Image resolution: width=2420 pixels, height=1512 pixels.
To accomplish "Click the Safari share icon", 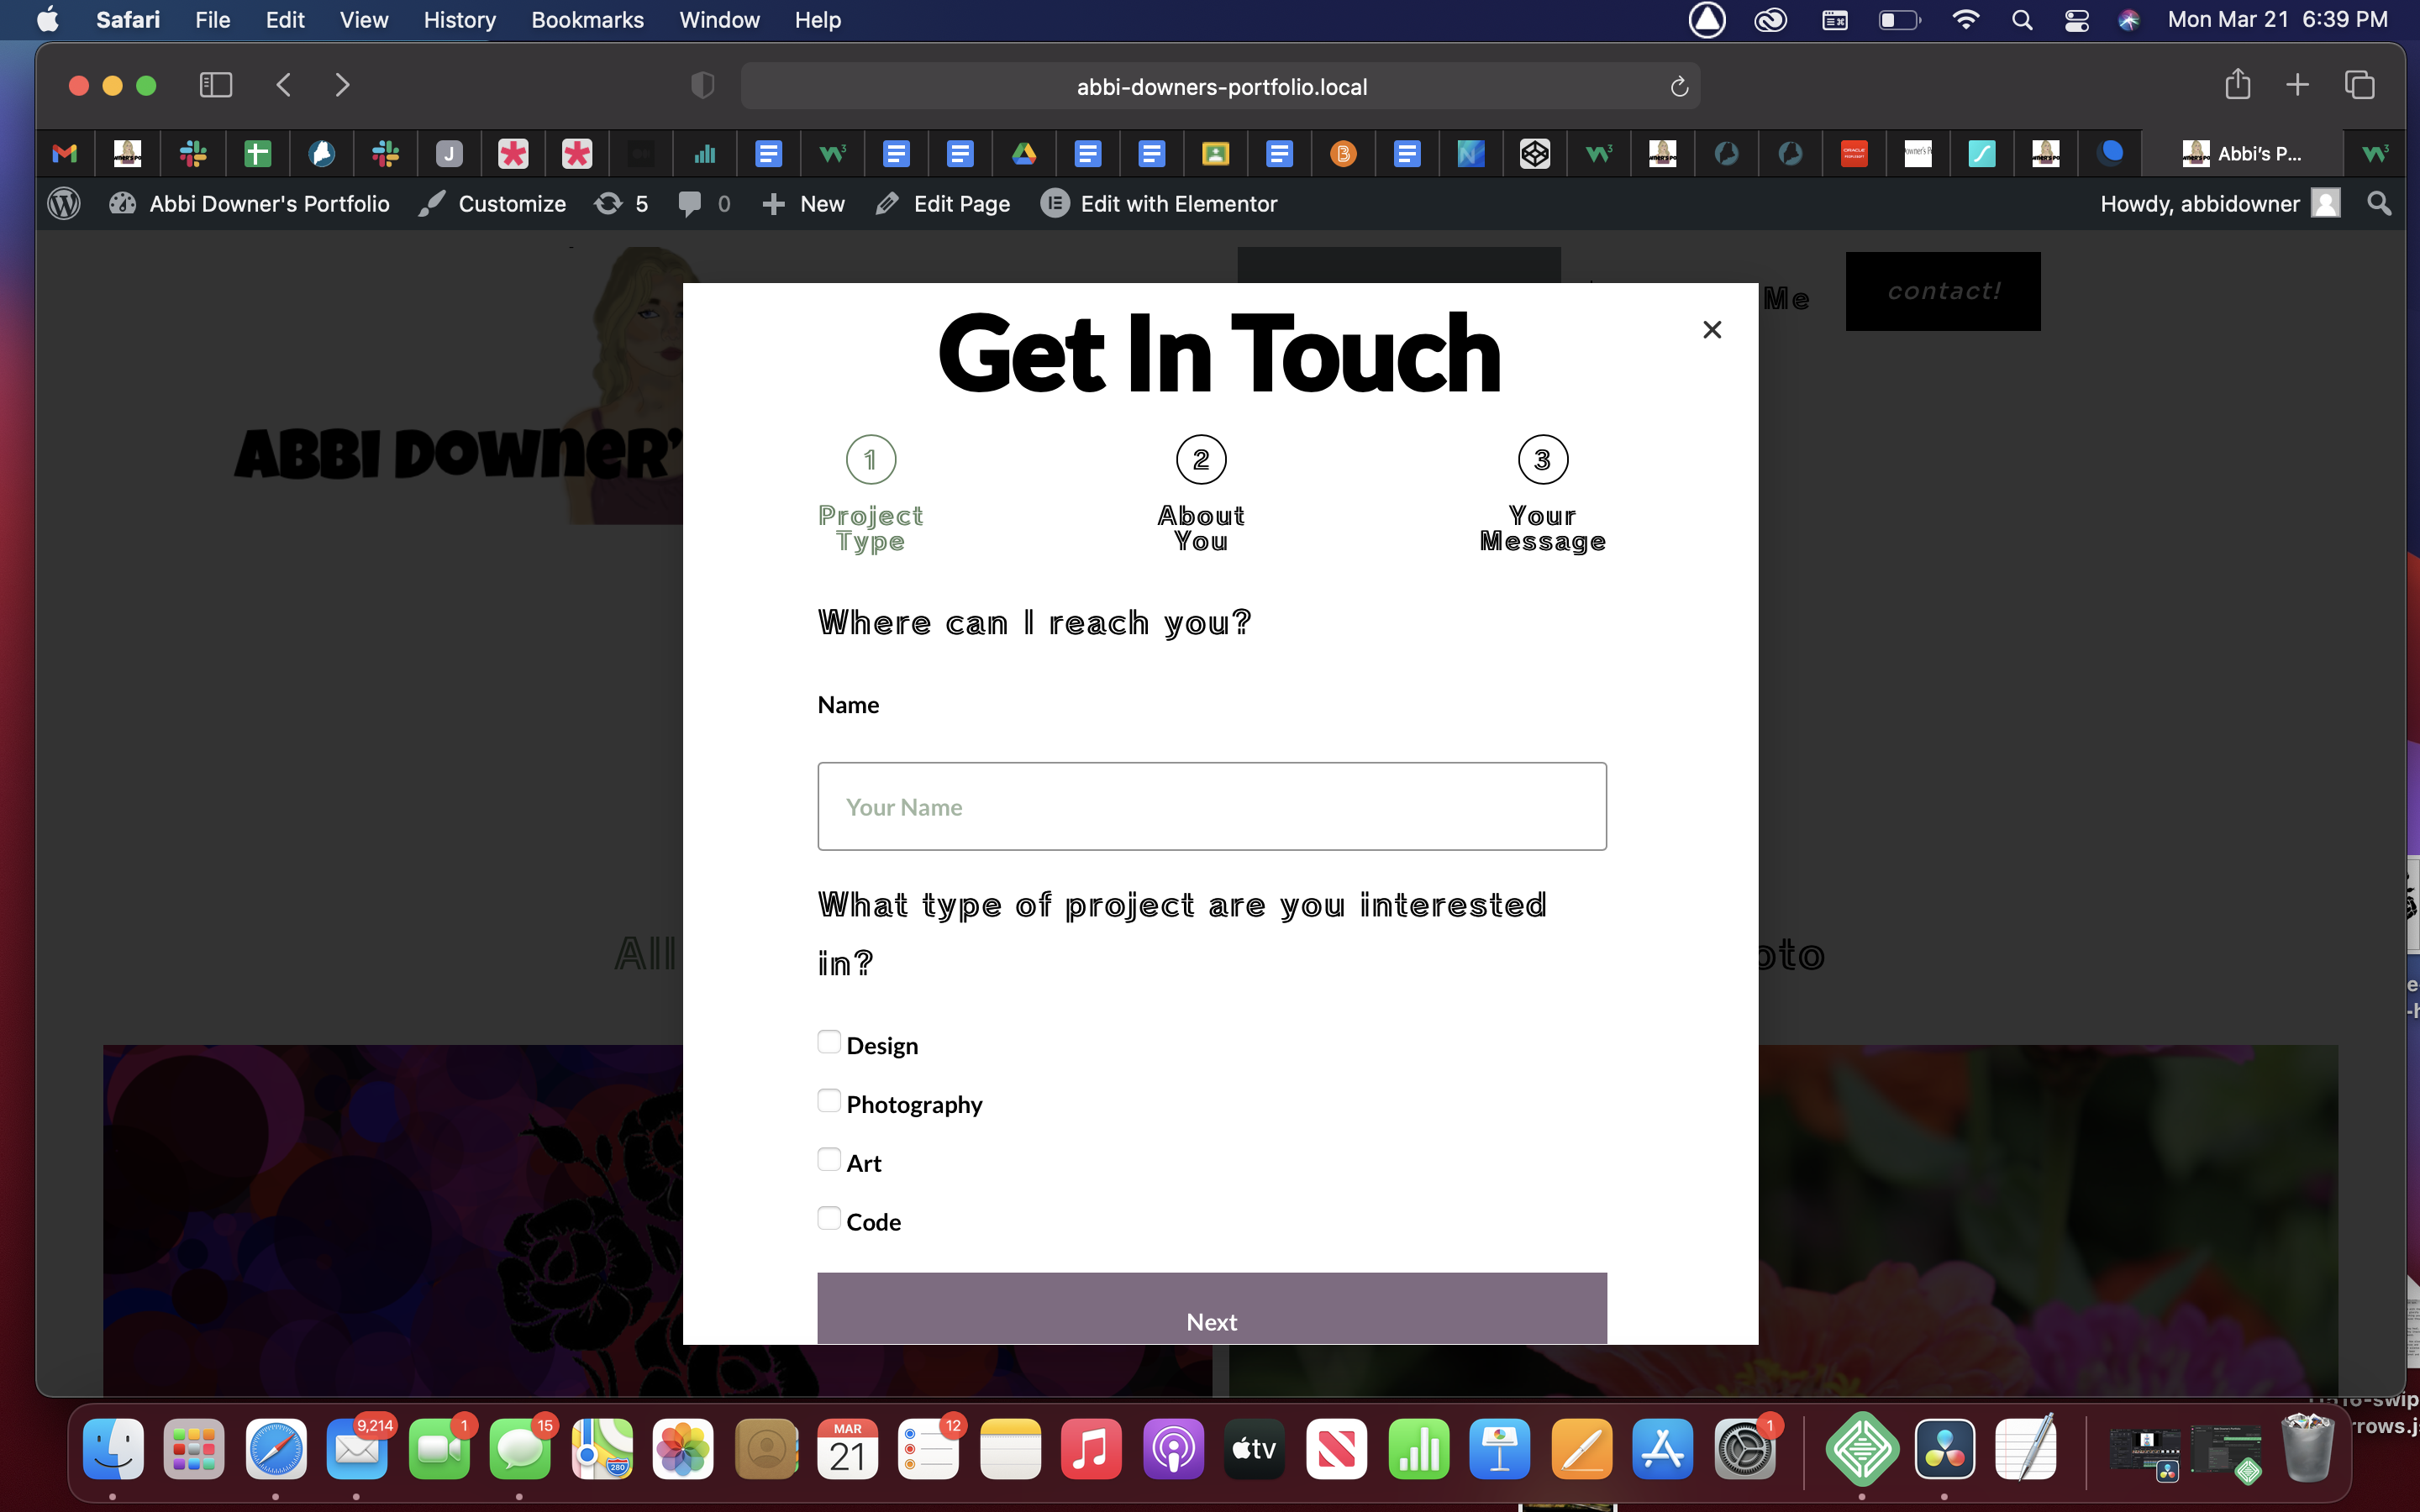I will 2237,85.
